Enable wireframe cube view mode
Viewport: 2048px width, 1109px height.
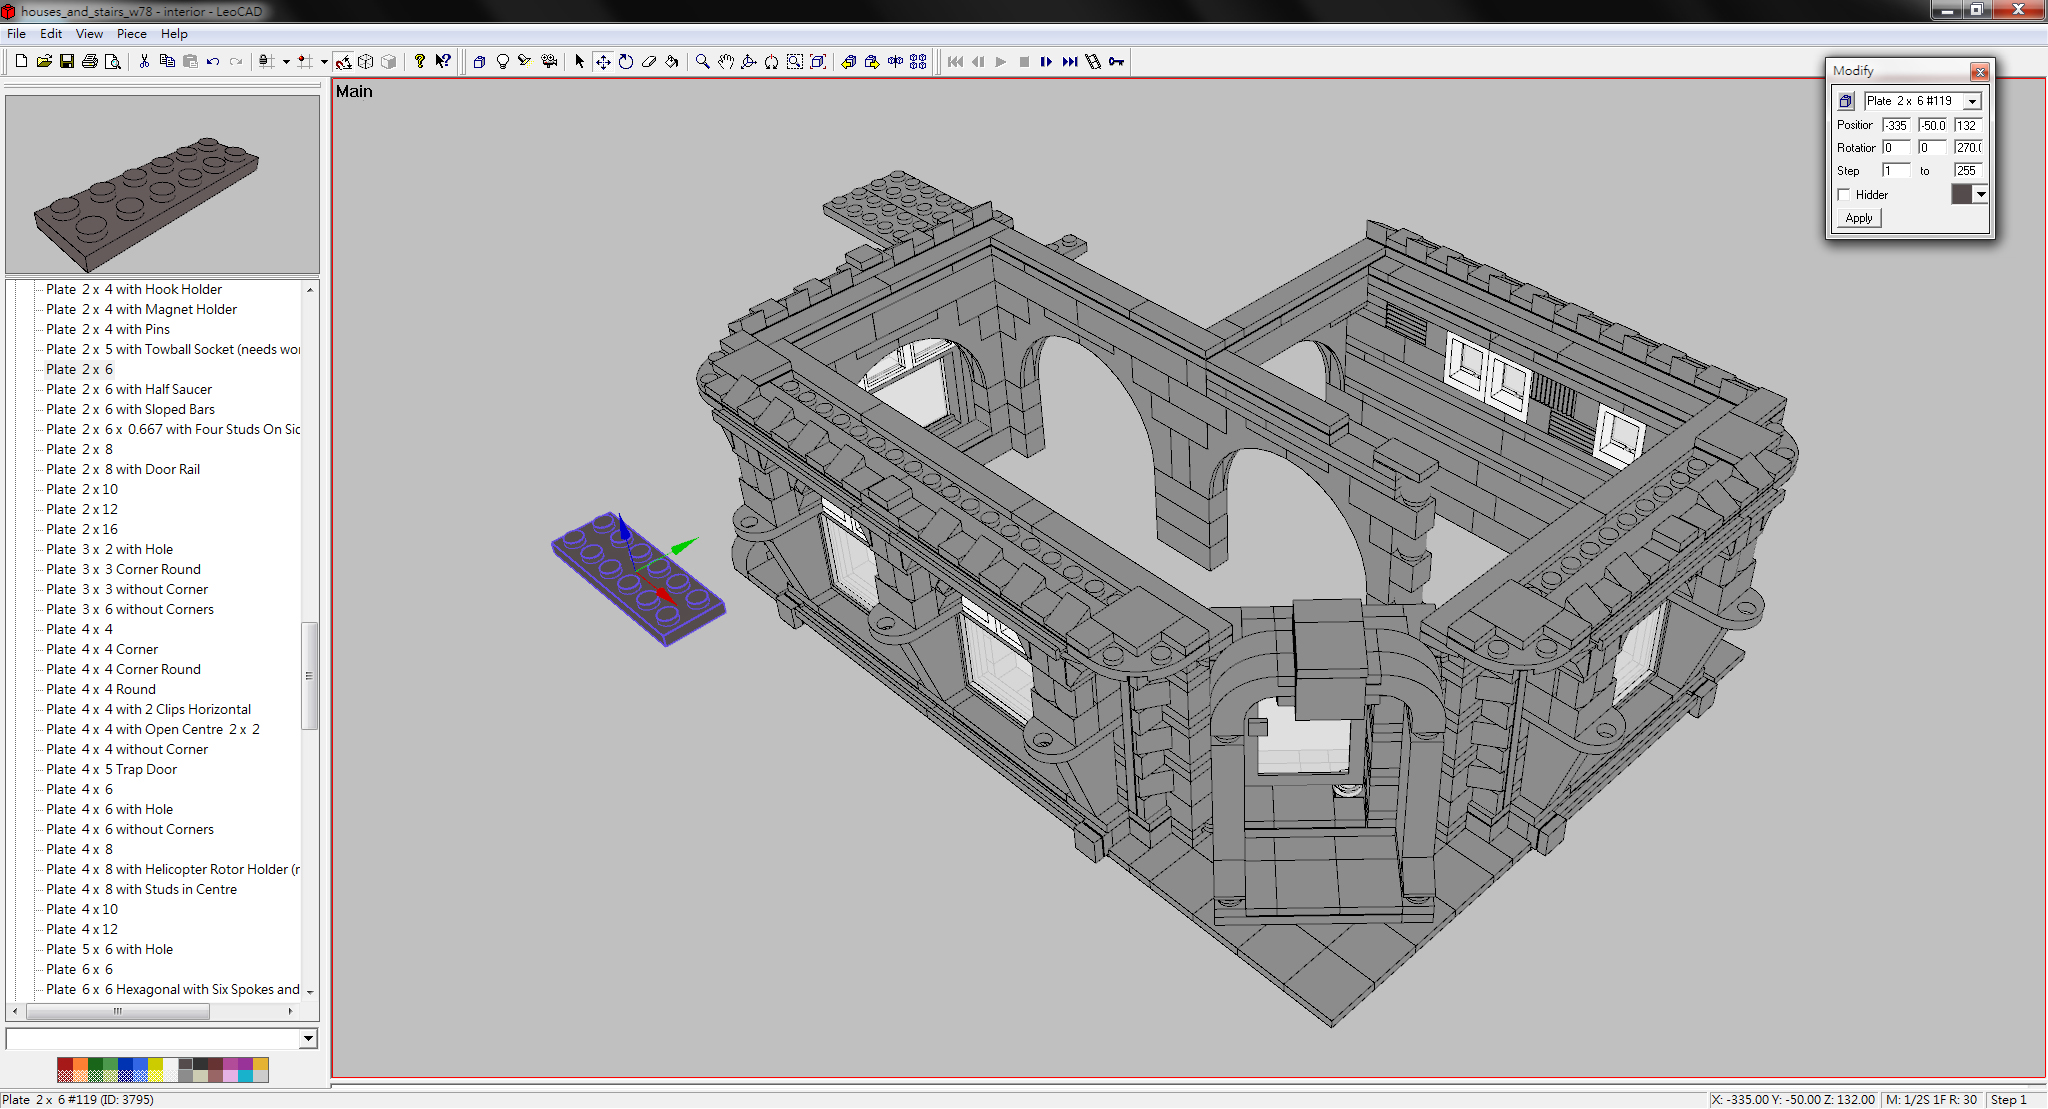(366, 62)
